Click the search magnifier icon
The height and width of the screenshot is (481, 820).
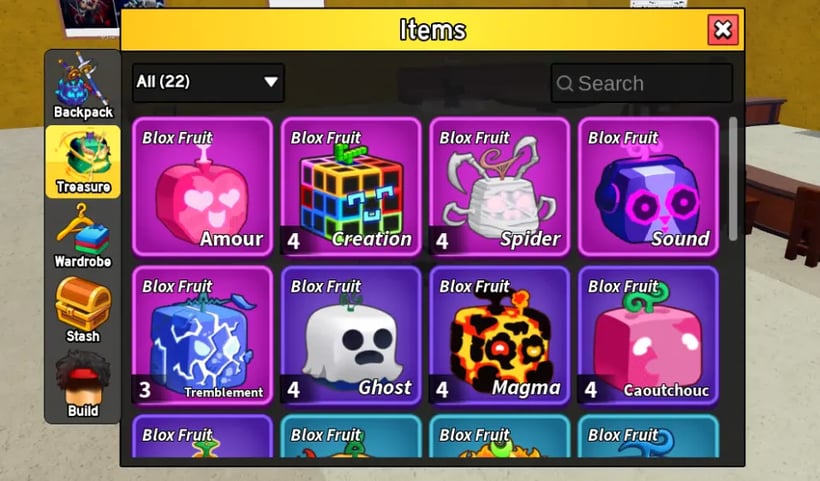(x=565, y=84)
